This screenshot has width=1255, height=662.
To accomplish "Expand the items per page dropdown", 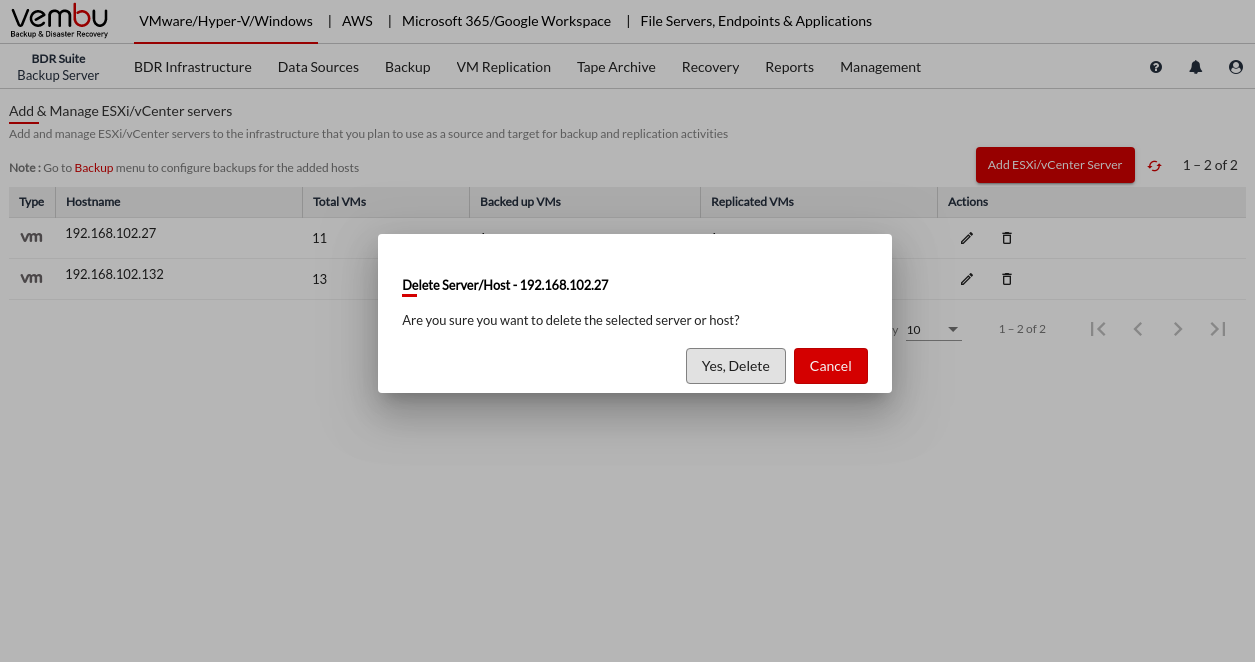I will (x=952, y=330).
